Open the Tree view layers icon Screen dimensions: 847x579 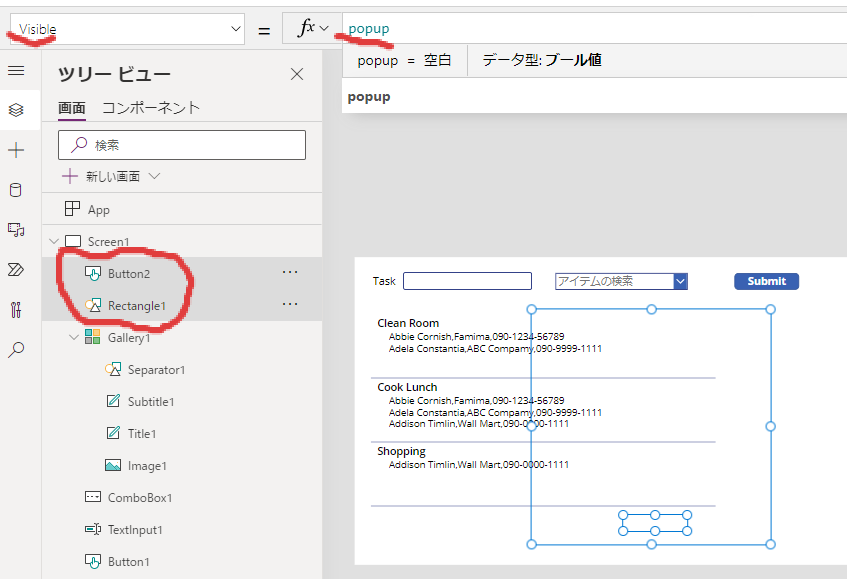point(16,110)
